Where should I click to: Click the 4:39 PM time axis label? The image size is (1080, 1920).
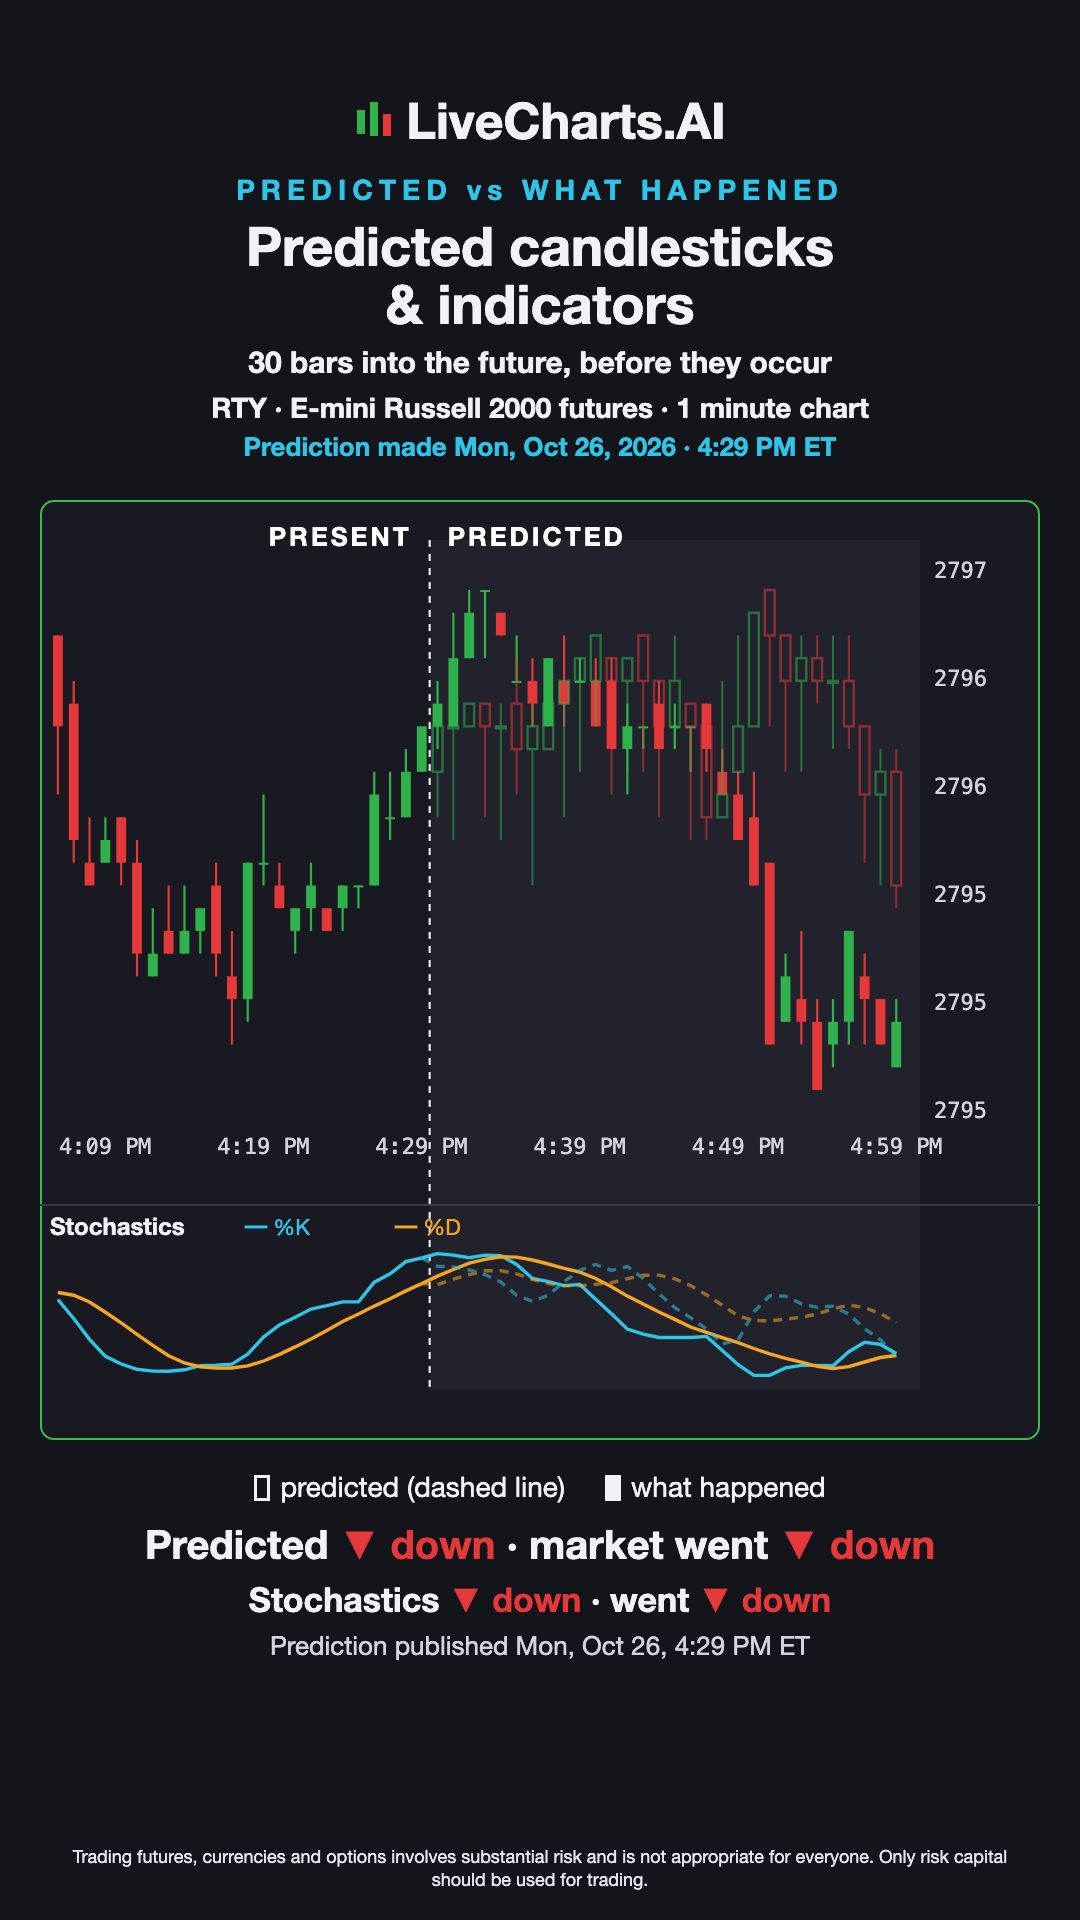tap(579, 1146)
